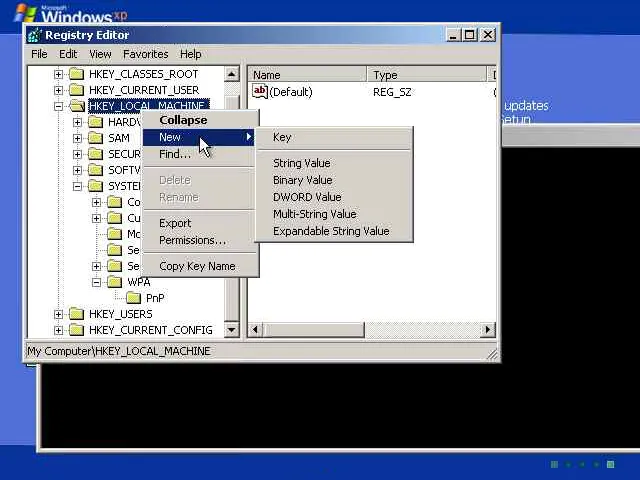The height and width of the screenshot is (480, 640).
Task: Click the values pane scroll left arrow
Action: [x=256, y=329]
